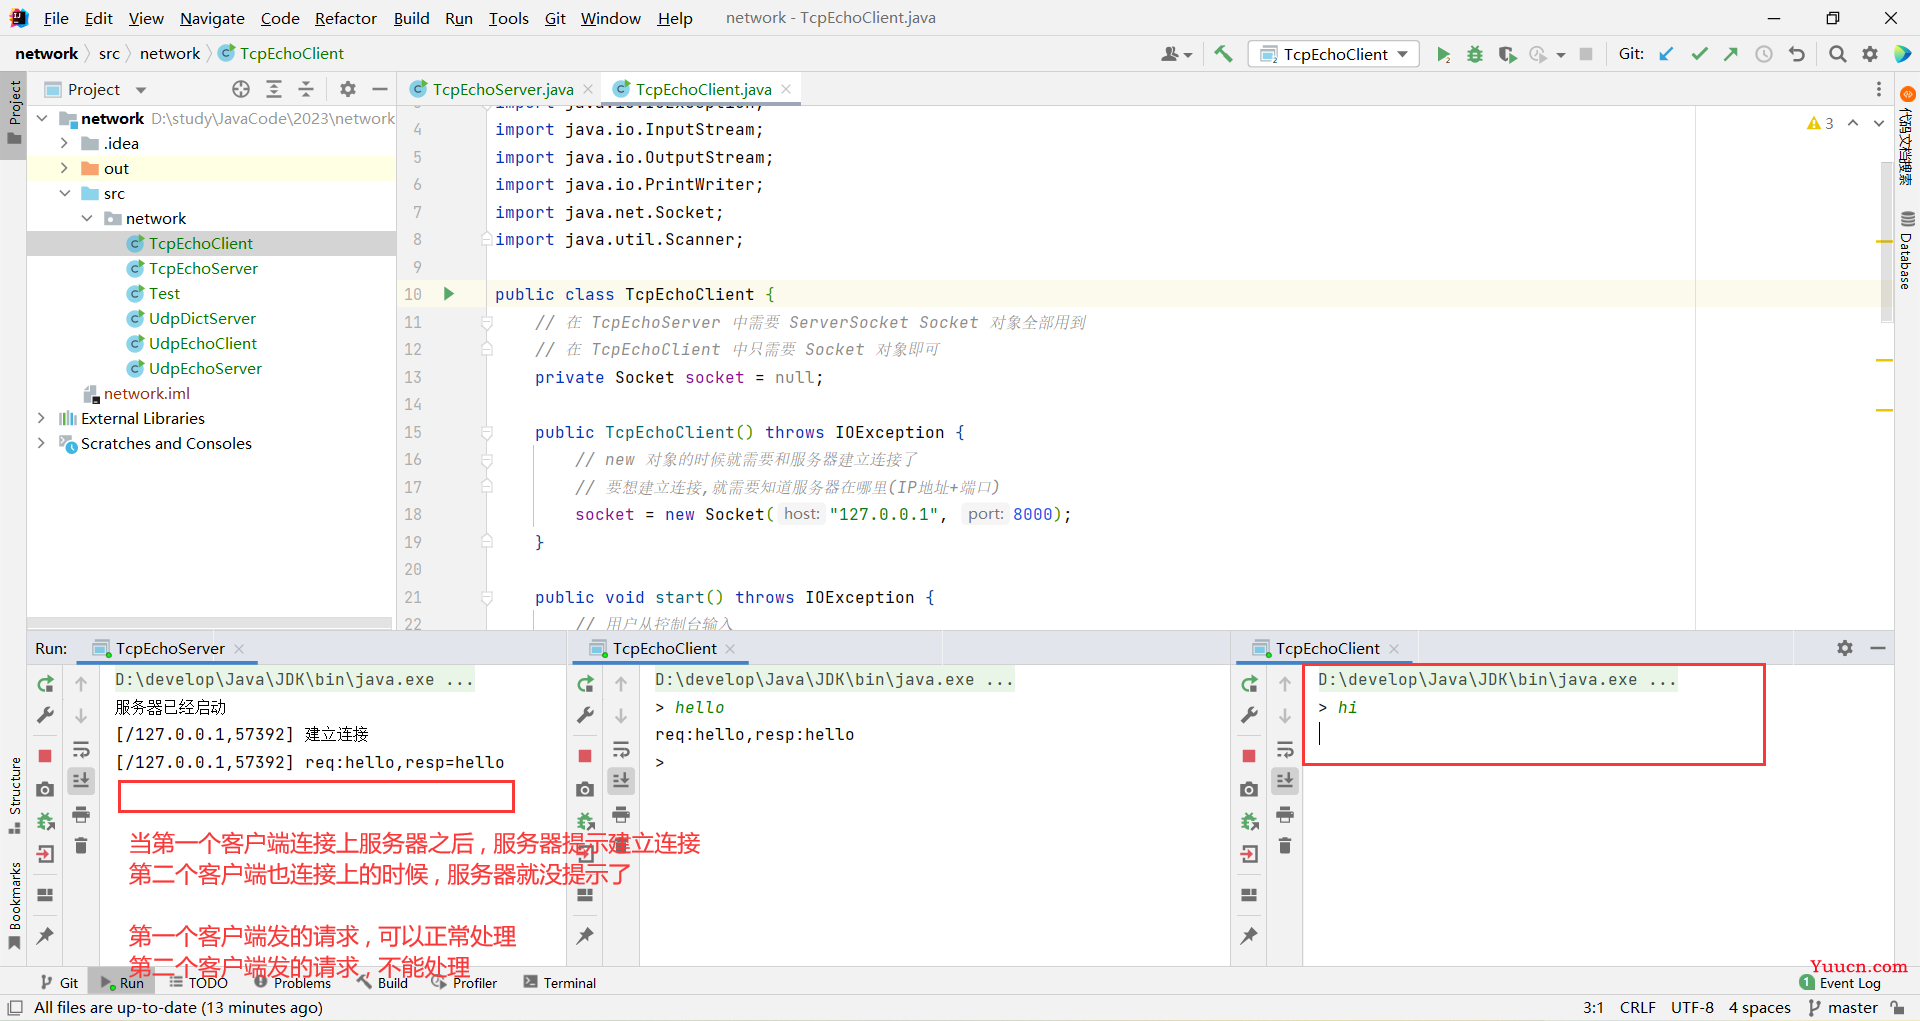This screenshot has width=1920, height=1021.
Task: Close the TcpEchoClient.java editor tab
Action: point(786,89)
